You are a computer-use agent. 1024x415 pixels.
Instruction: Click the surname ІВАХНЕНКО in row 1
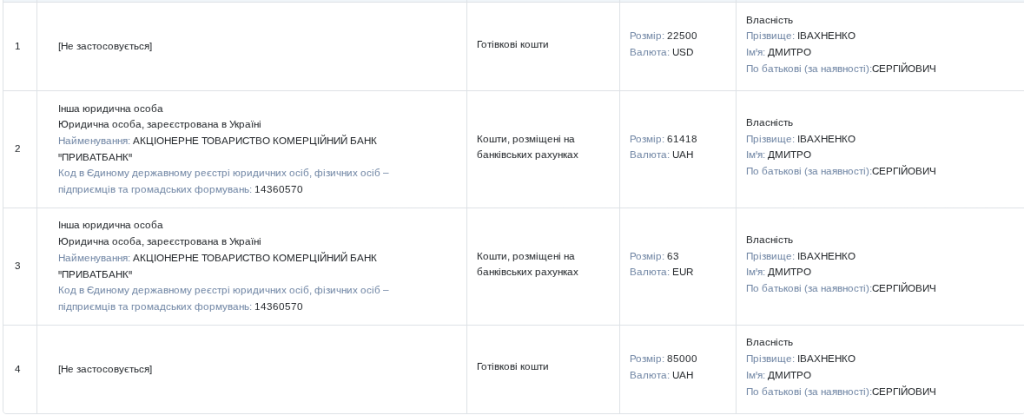(826, 36)
